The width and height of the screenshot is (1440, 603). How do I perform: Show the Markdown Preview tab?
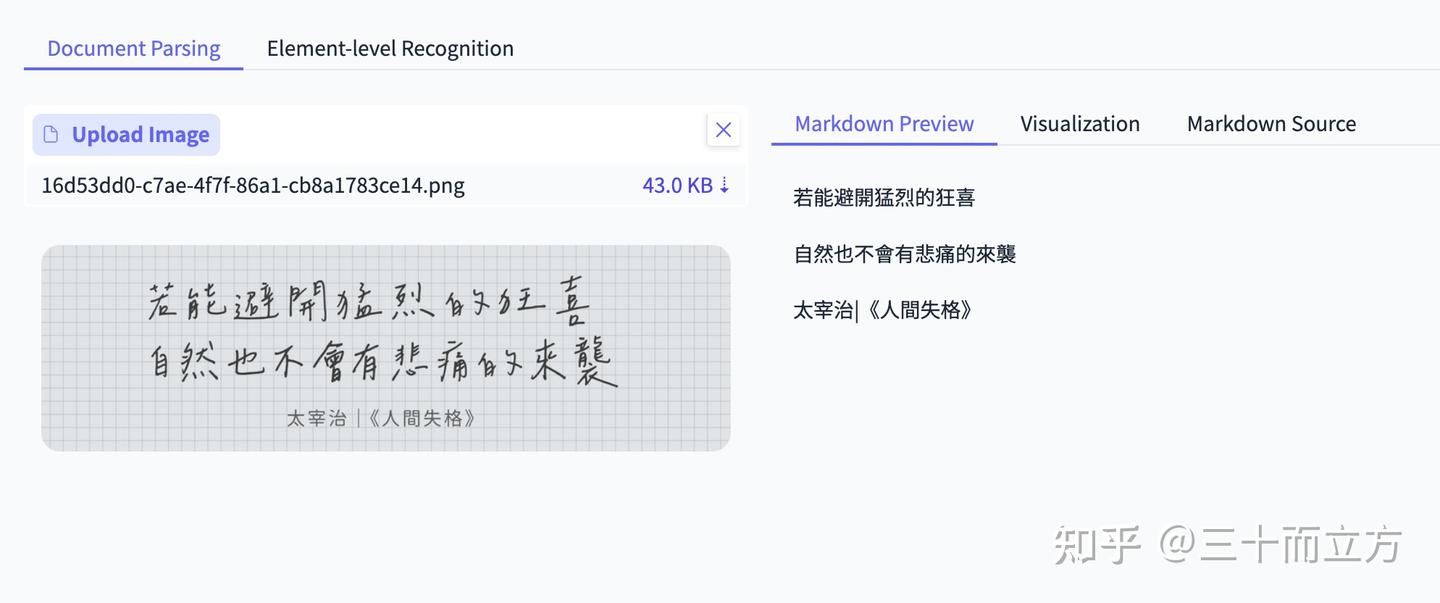(x=884, y=123)
